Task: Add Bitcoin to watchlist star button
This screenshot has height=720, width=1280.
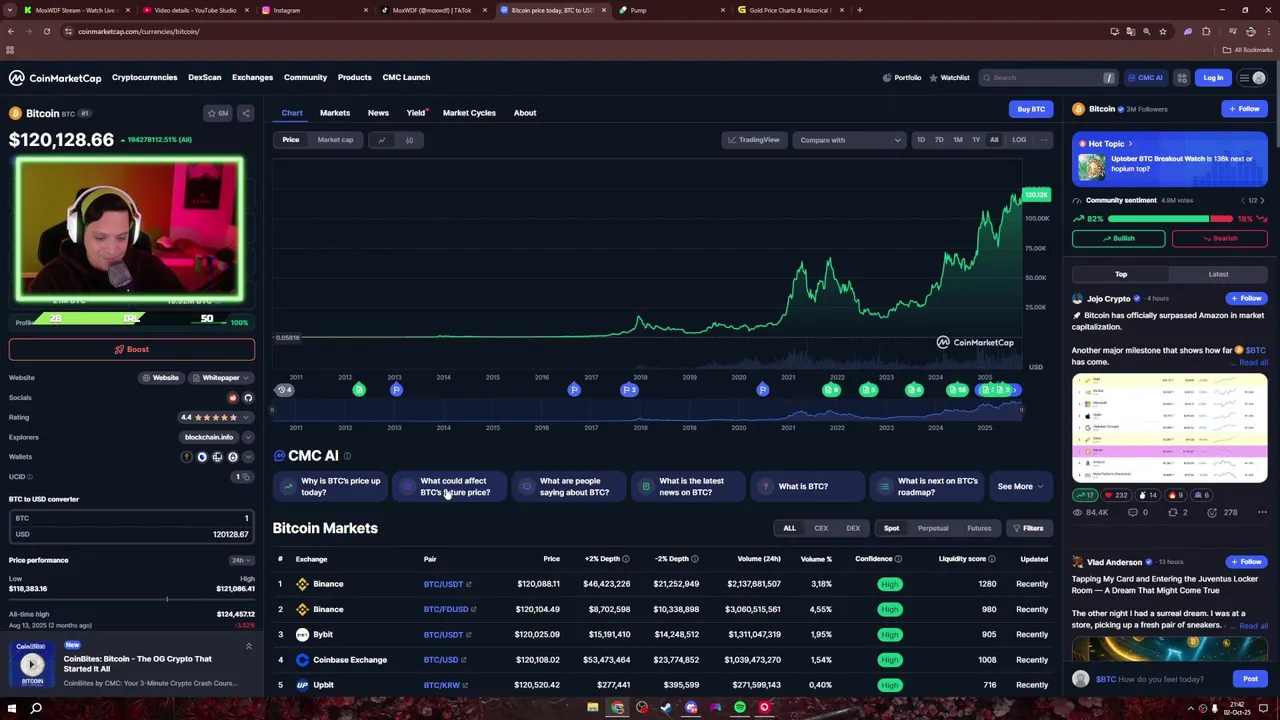Action: point(218,113)
